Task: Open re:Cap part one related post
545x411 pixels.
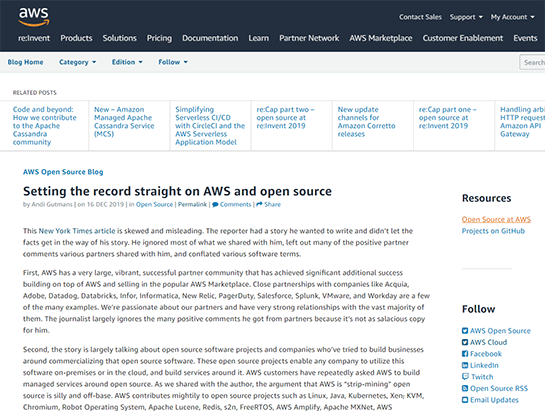Action: click(x=448, y=118)
